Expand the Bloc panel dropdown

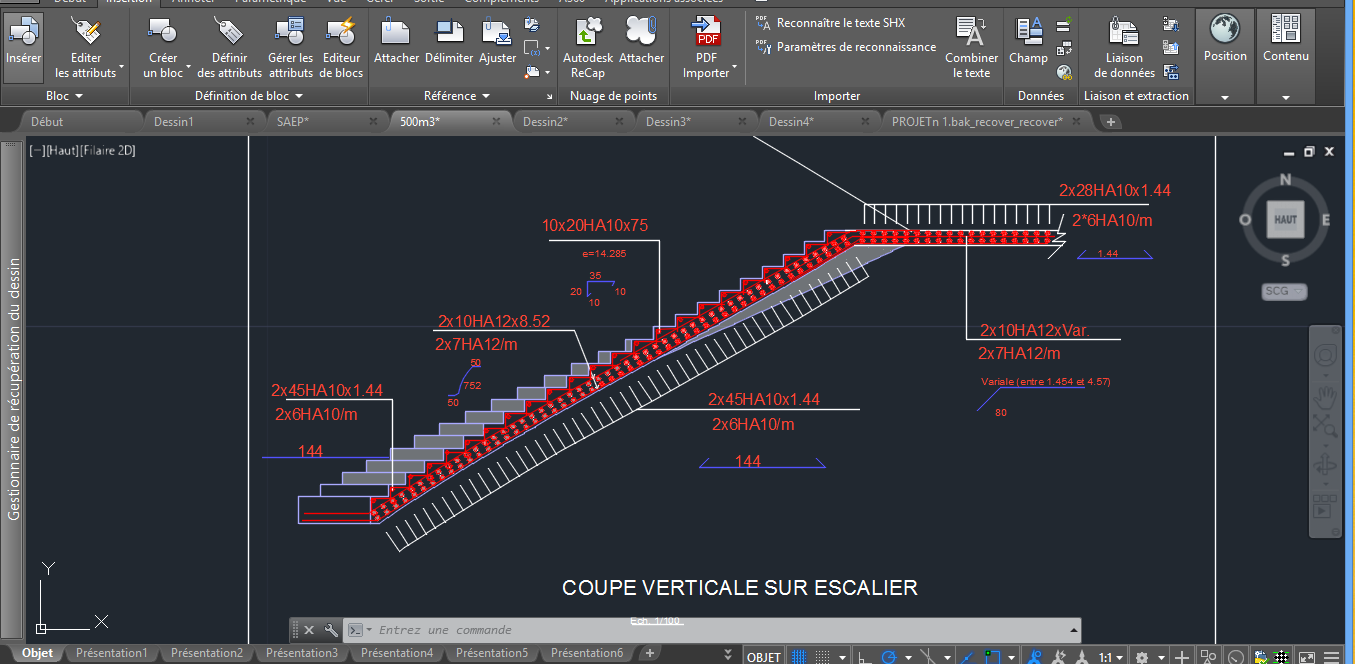tap(65, 96)
